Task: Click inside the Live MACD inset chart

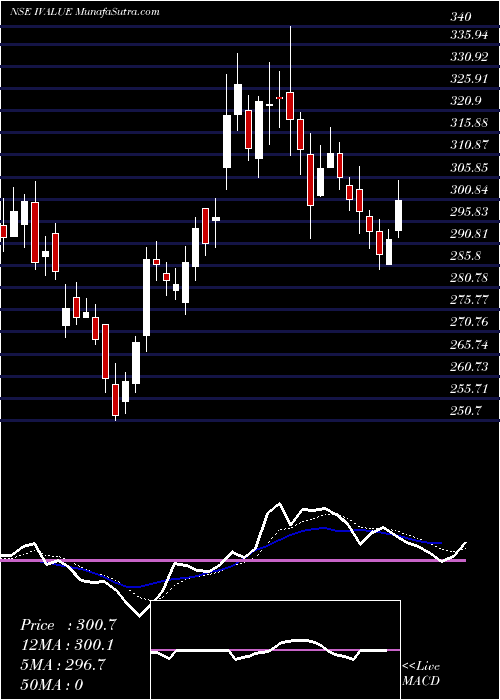Action: (x=275, y=650)
